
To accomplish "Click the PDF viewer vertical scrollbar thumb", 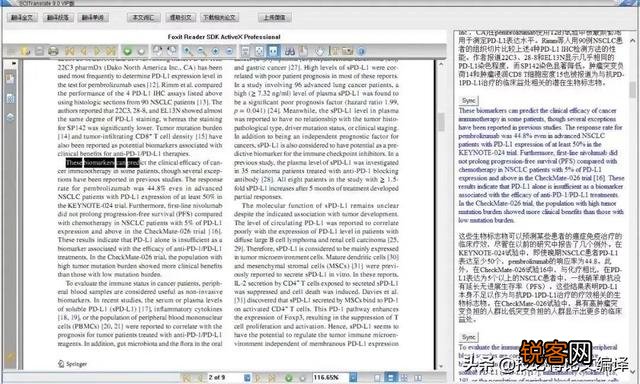I will coord(441,122).
